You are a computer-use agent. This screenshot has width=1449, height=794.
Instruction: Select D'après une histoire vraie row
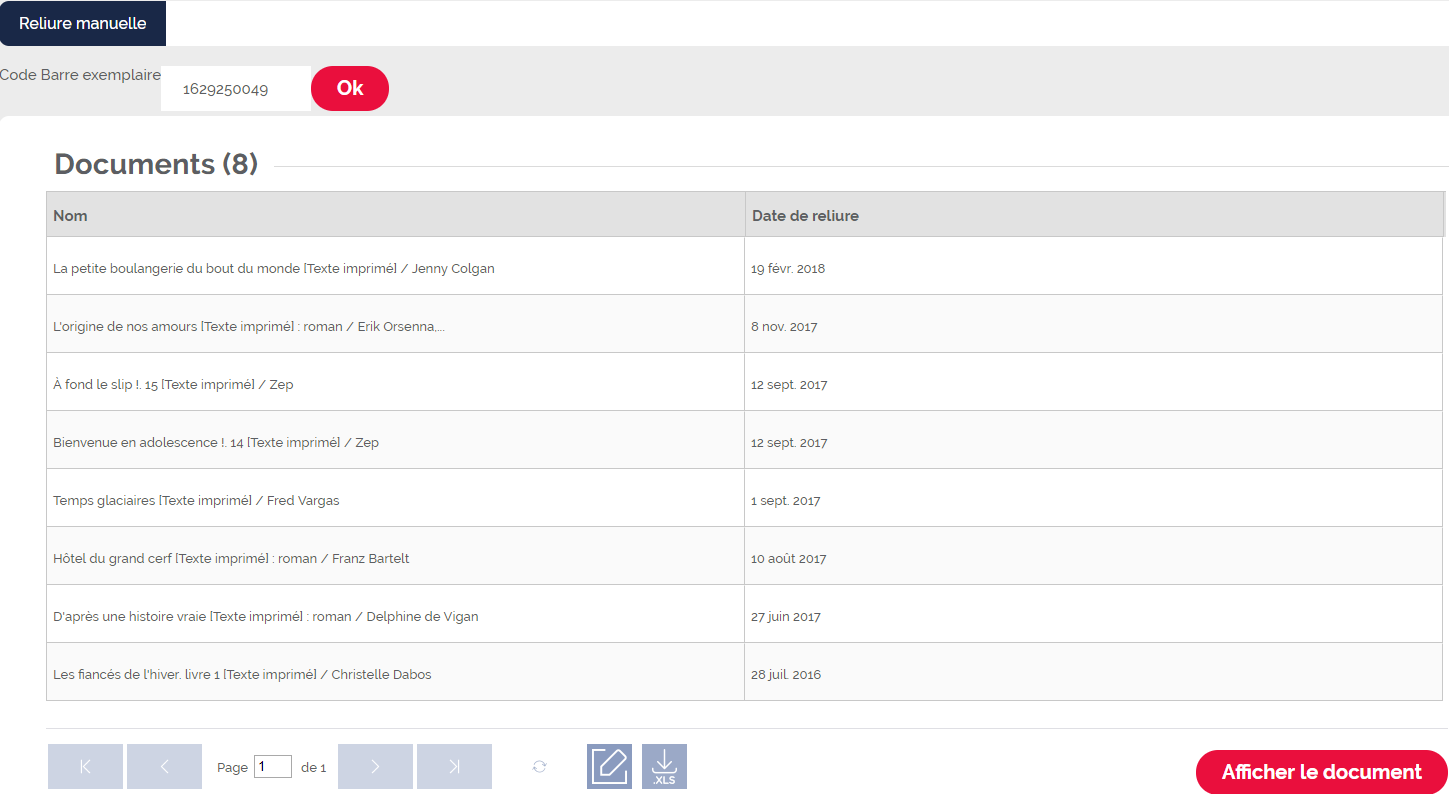click(744, 616)
